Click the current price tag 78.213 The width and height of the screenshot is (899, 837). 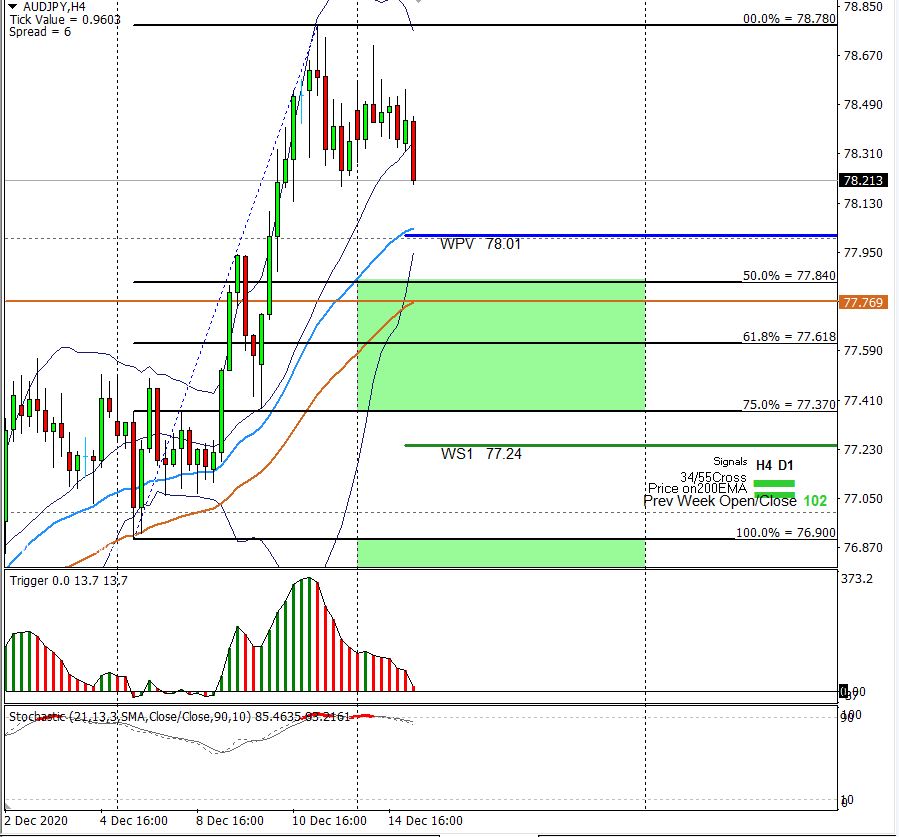tap(862, 181)
